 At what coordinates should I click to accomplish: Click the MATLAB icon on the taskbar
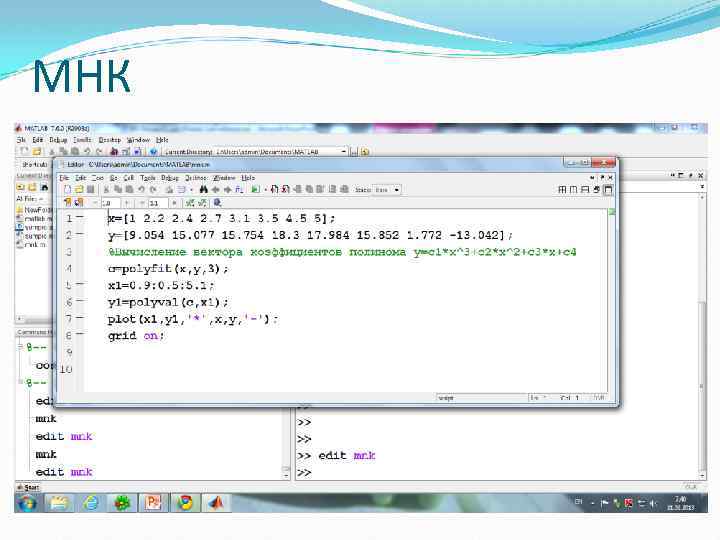216,503
